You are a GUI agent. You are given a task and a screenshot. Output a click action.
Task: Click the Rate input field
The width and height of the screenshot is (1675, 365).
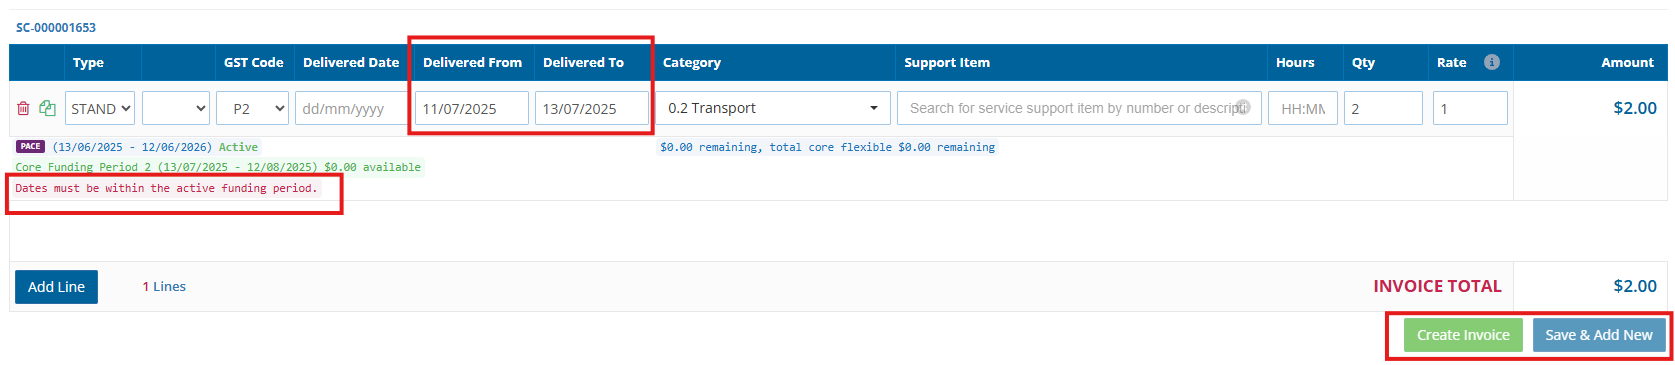[1470, 108]
